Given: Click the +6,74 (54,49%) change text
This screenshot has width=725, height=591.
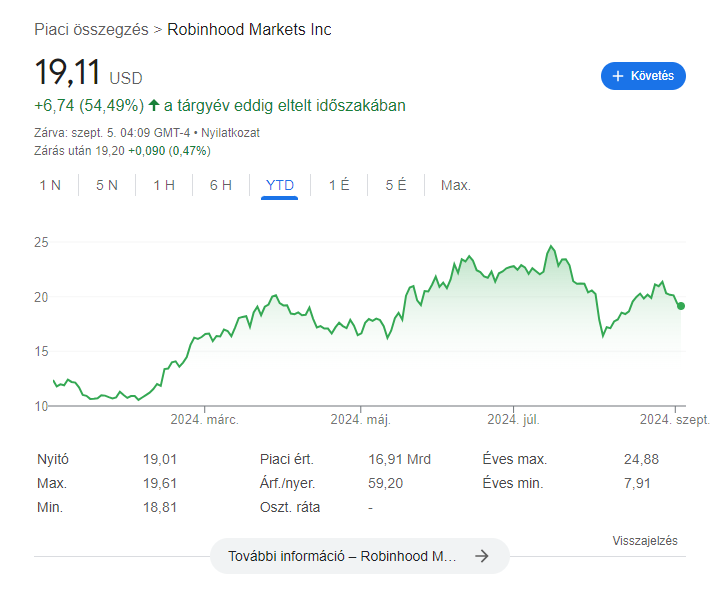Looking at the screenshot, I should 89,106.
